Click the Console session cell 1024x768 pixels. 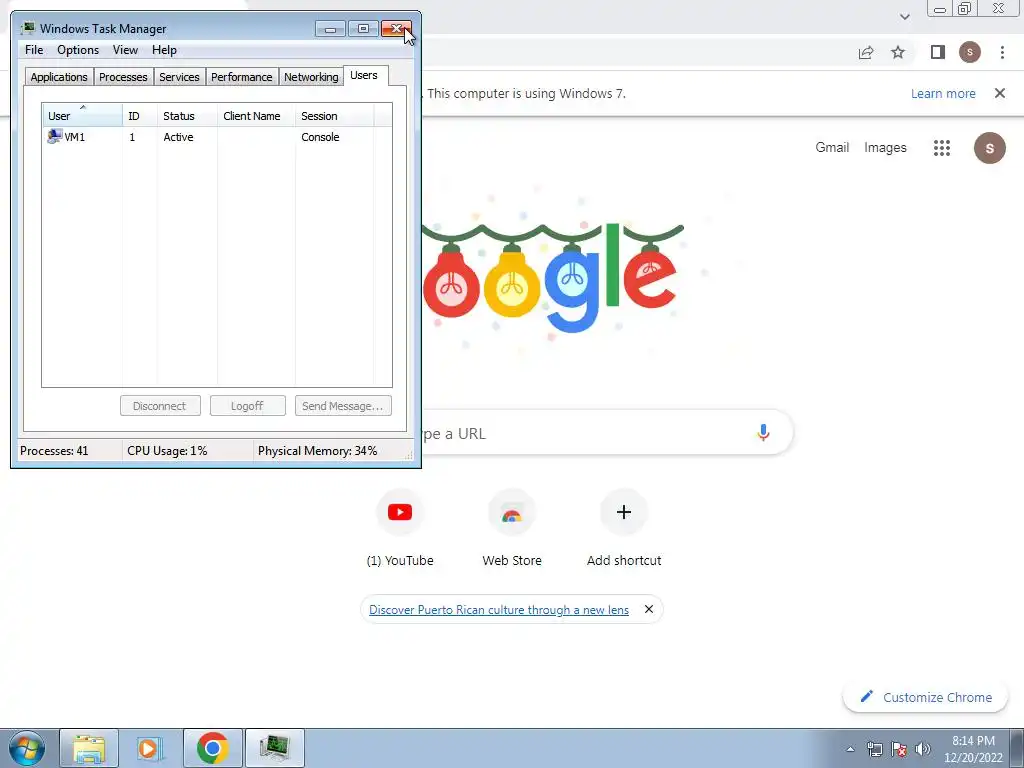pyautogui.click(x=320, y=137)
